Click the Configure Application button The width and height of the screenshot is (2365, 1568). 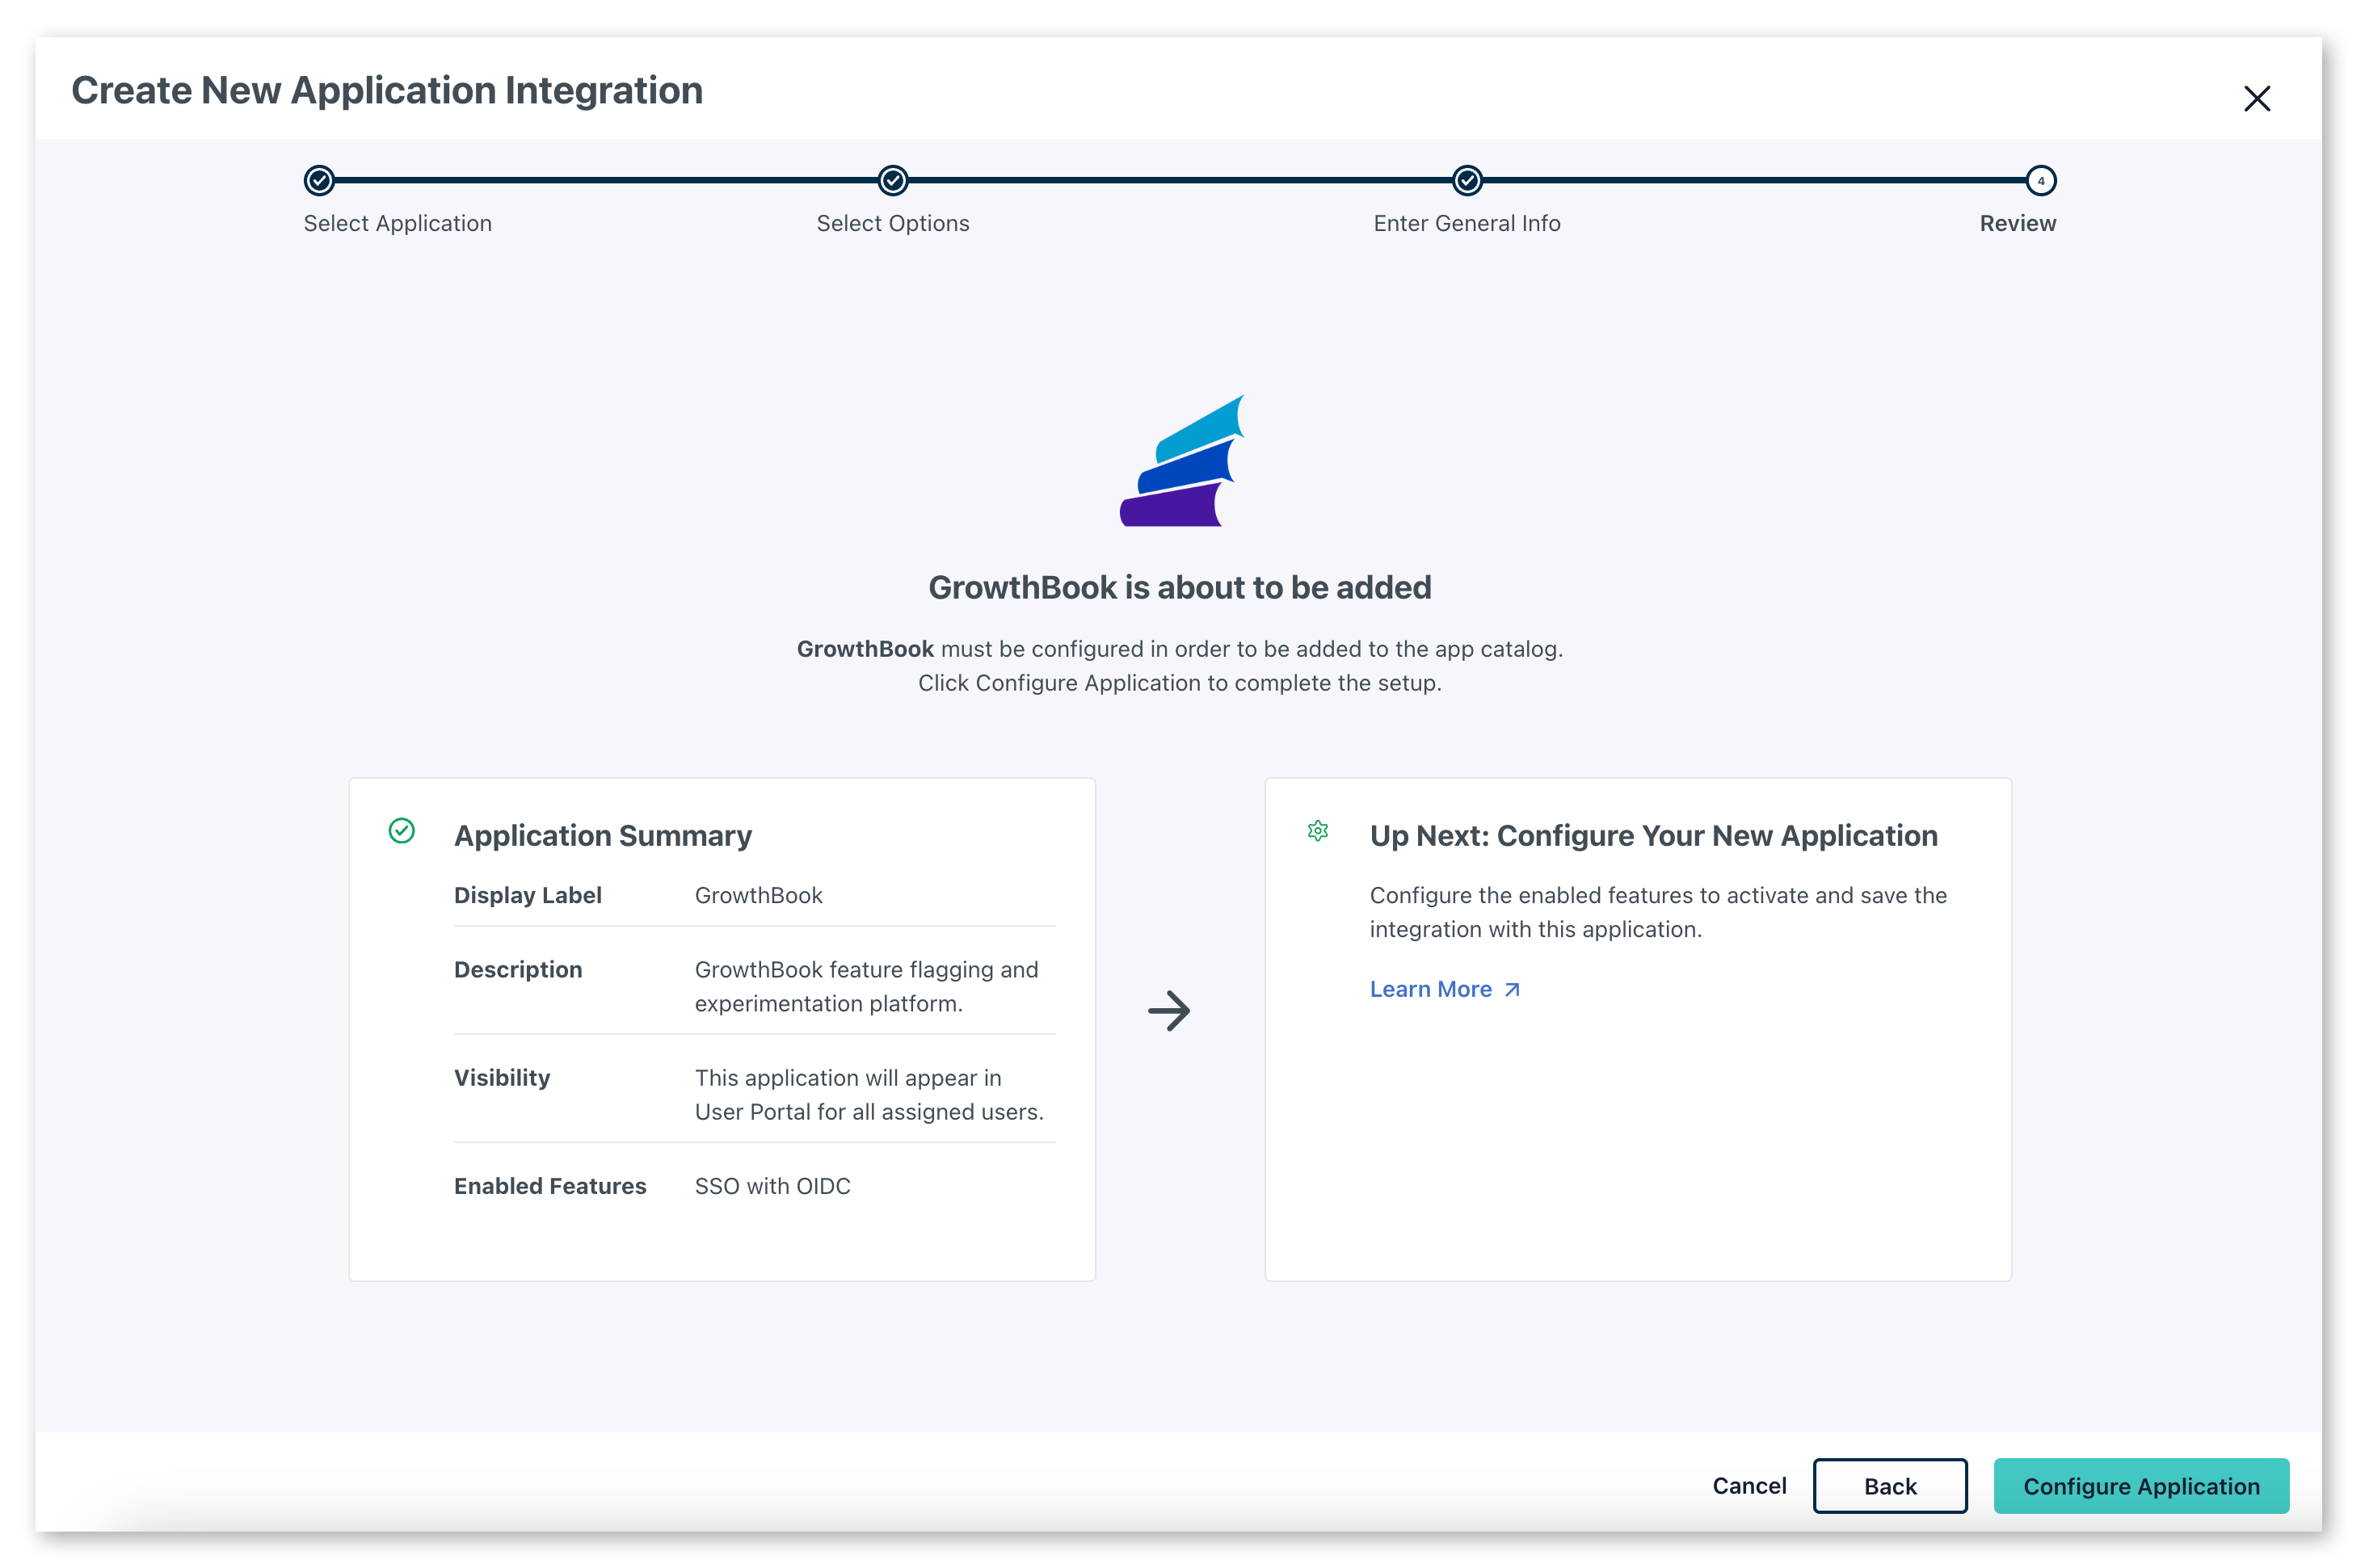(2141, 1485)
